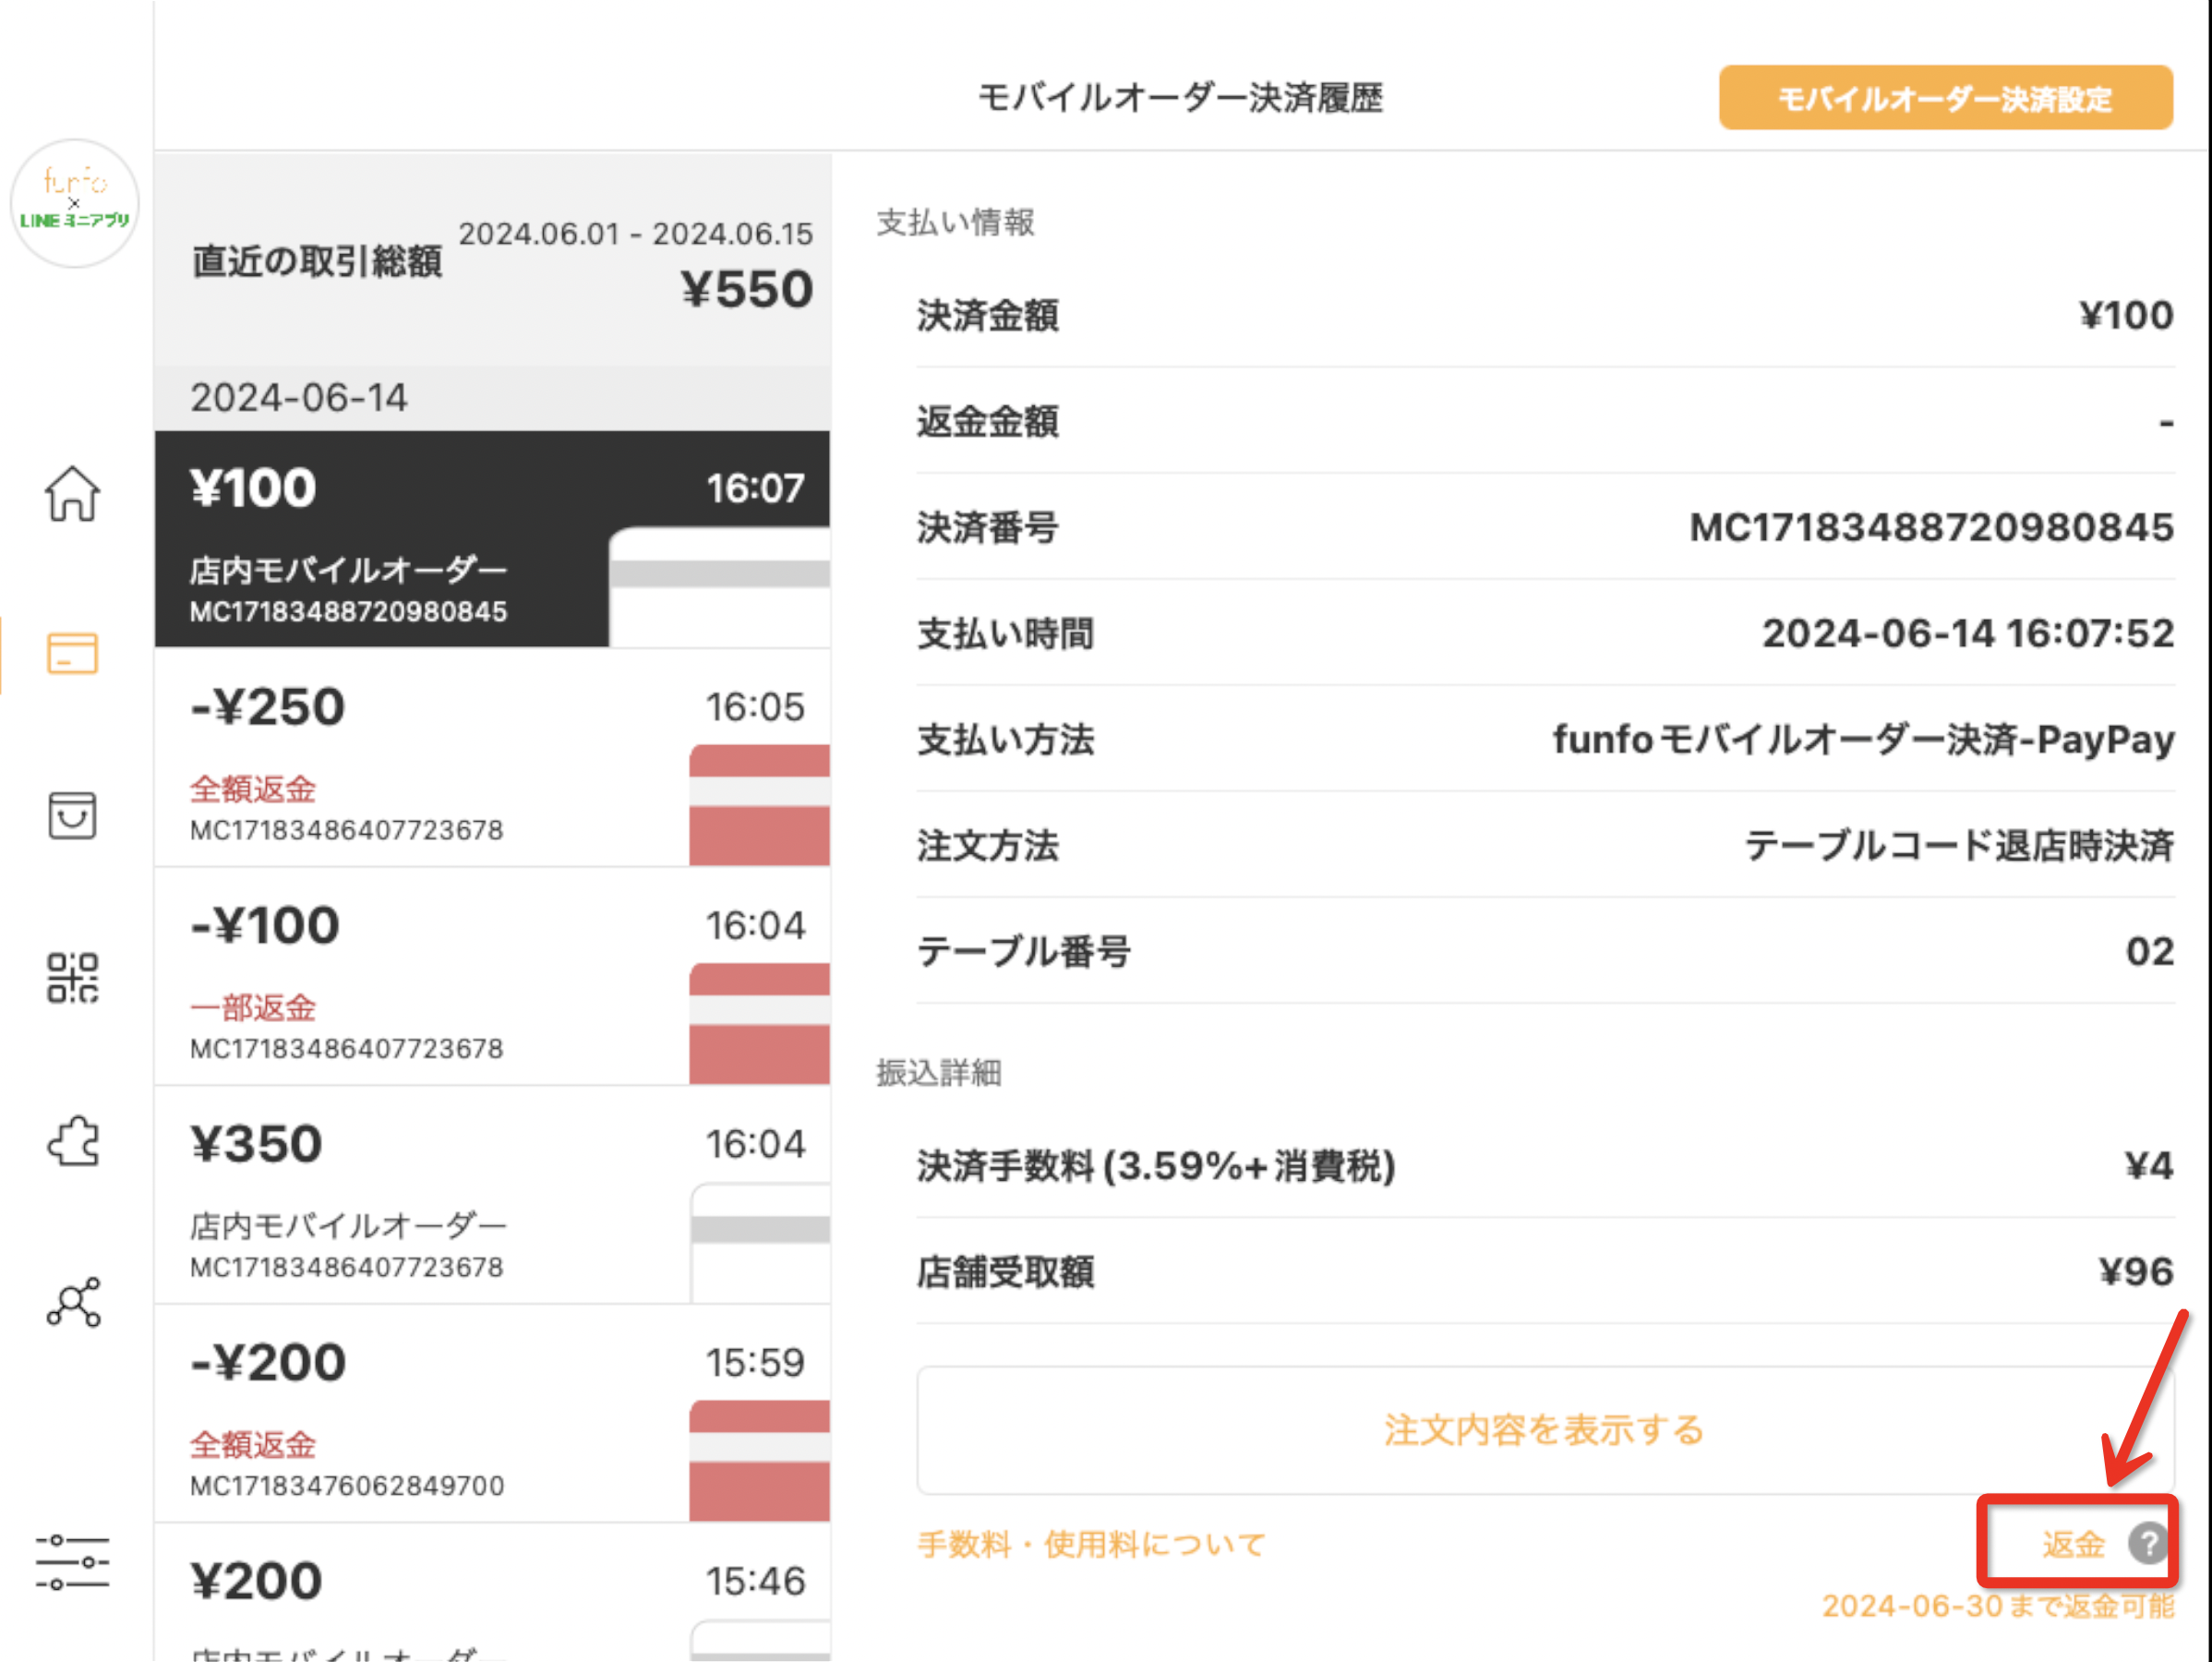The image size is (2212, 1662).
Task: Select the -¥200 full refund transaction at 15:59
Action: [x=492, y=1414]
